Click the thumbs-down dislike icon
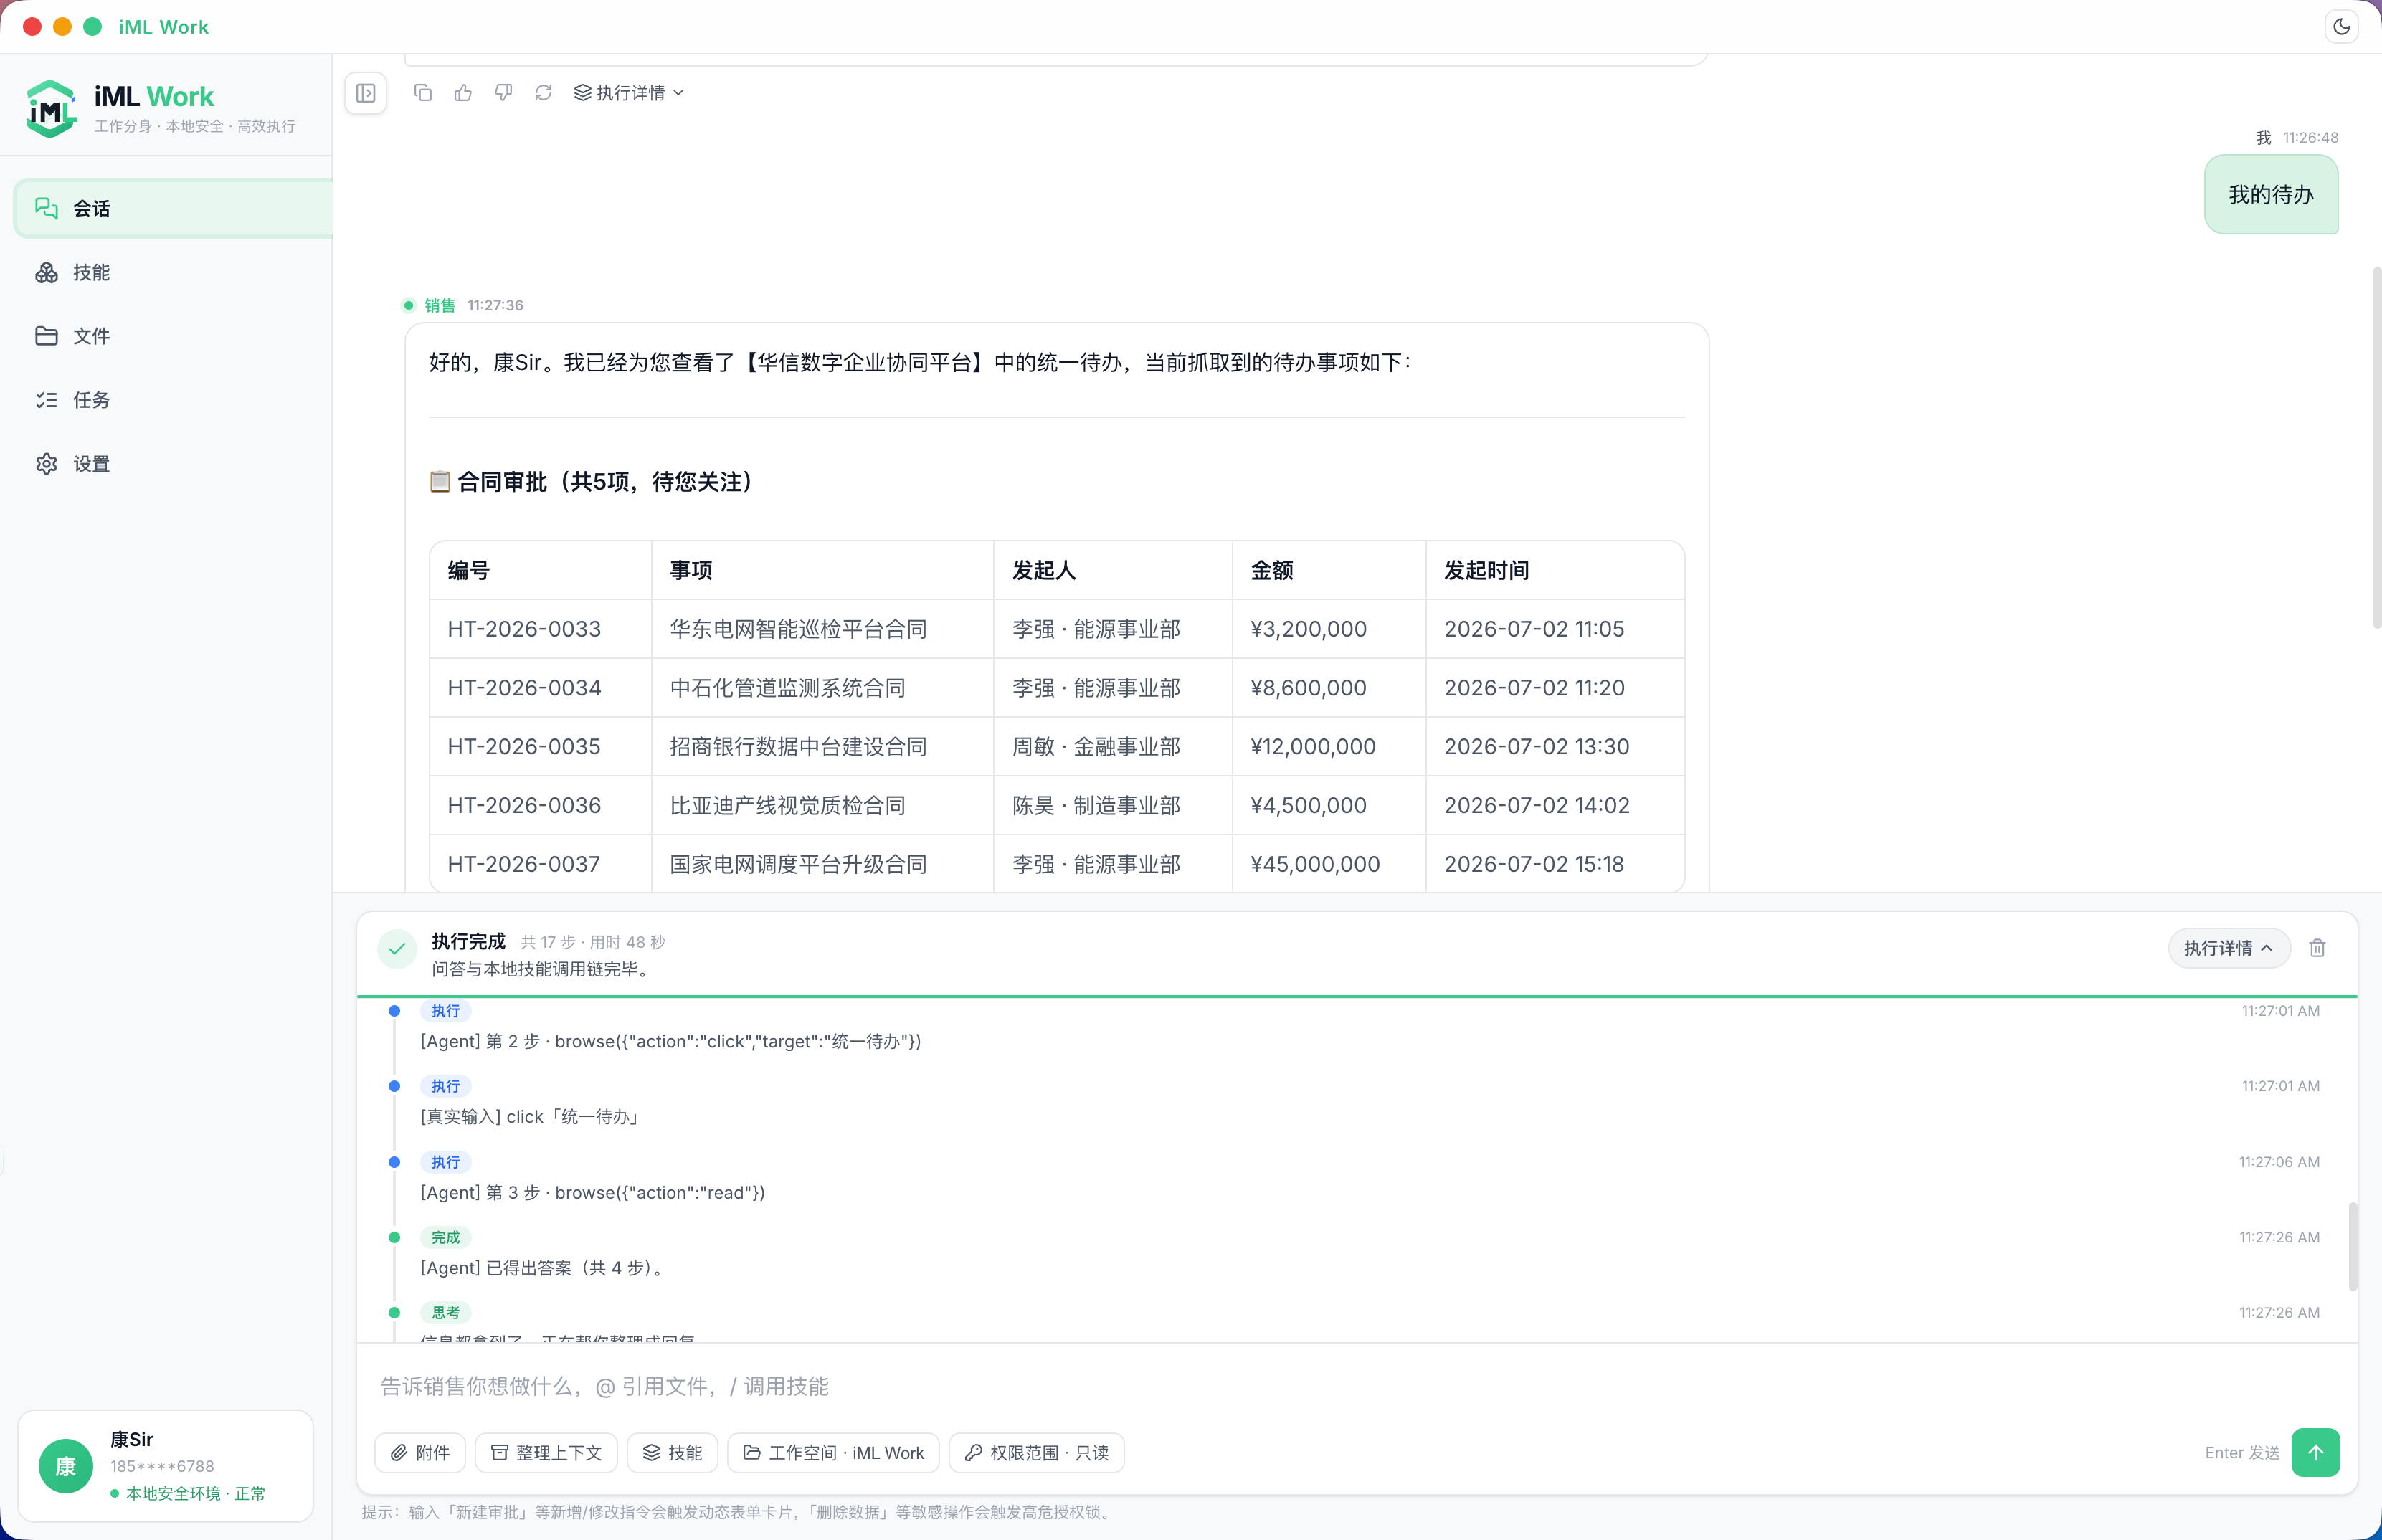Image resolution: width=2382 pixels, height=1540 pixels. (x=503, y=93)
